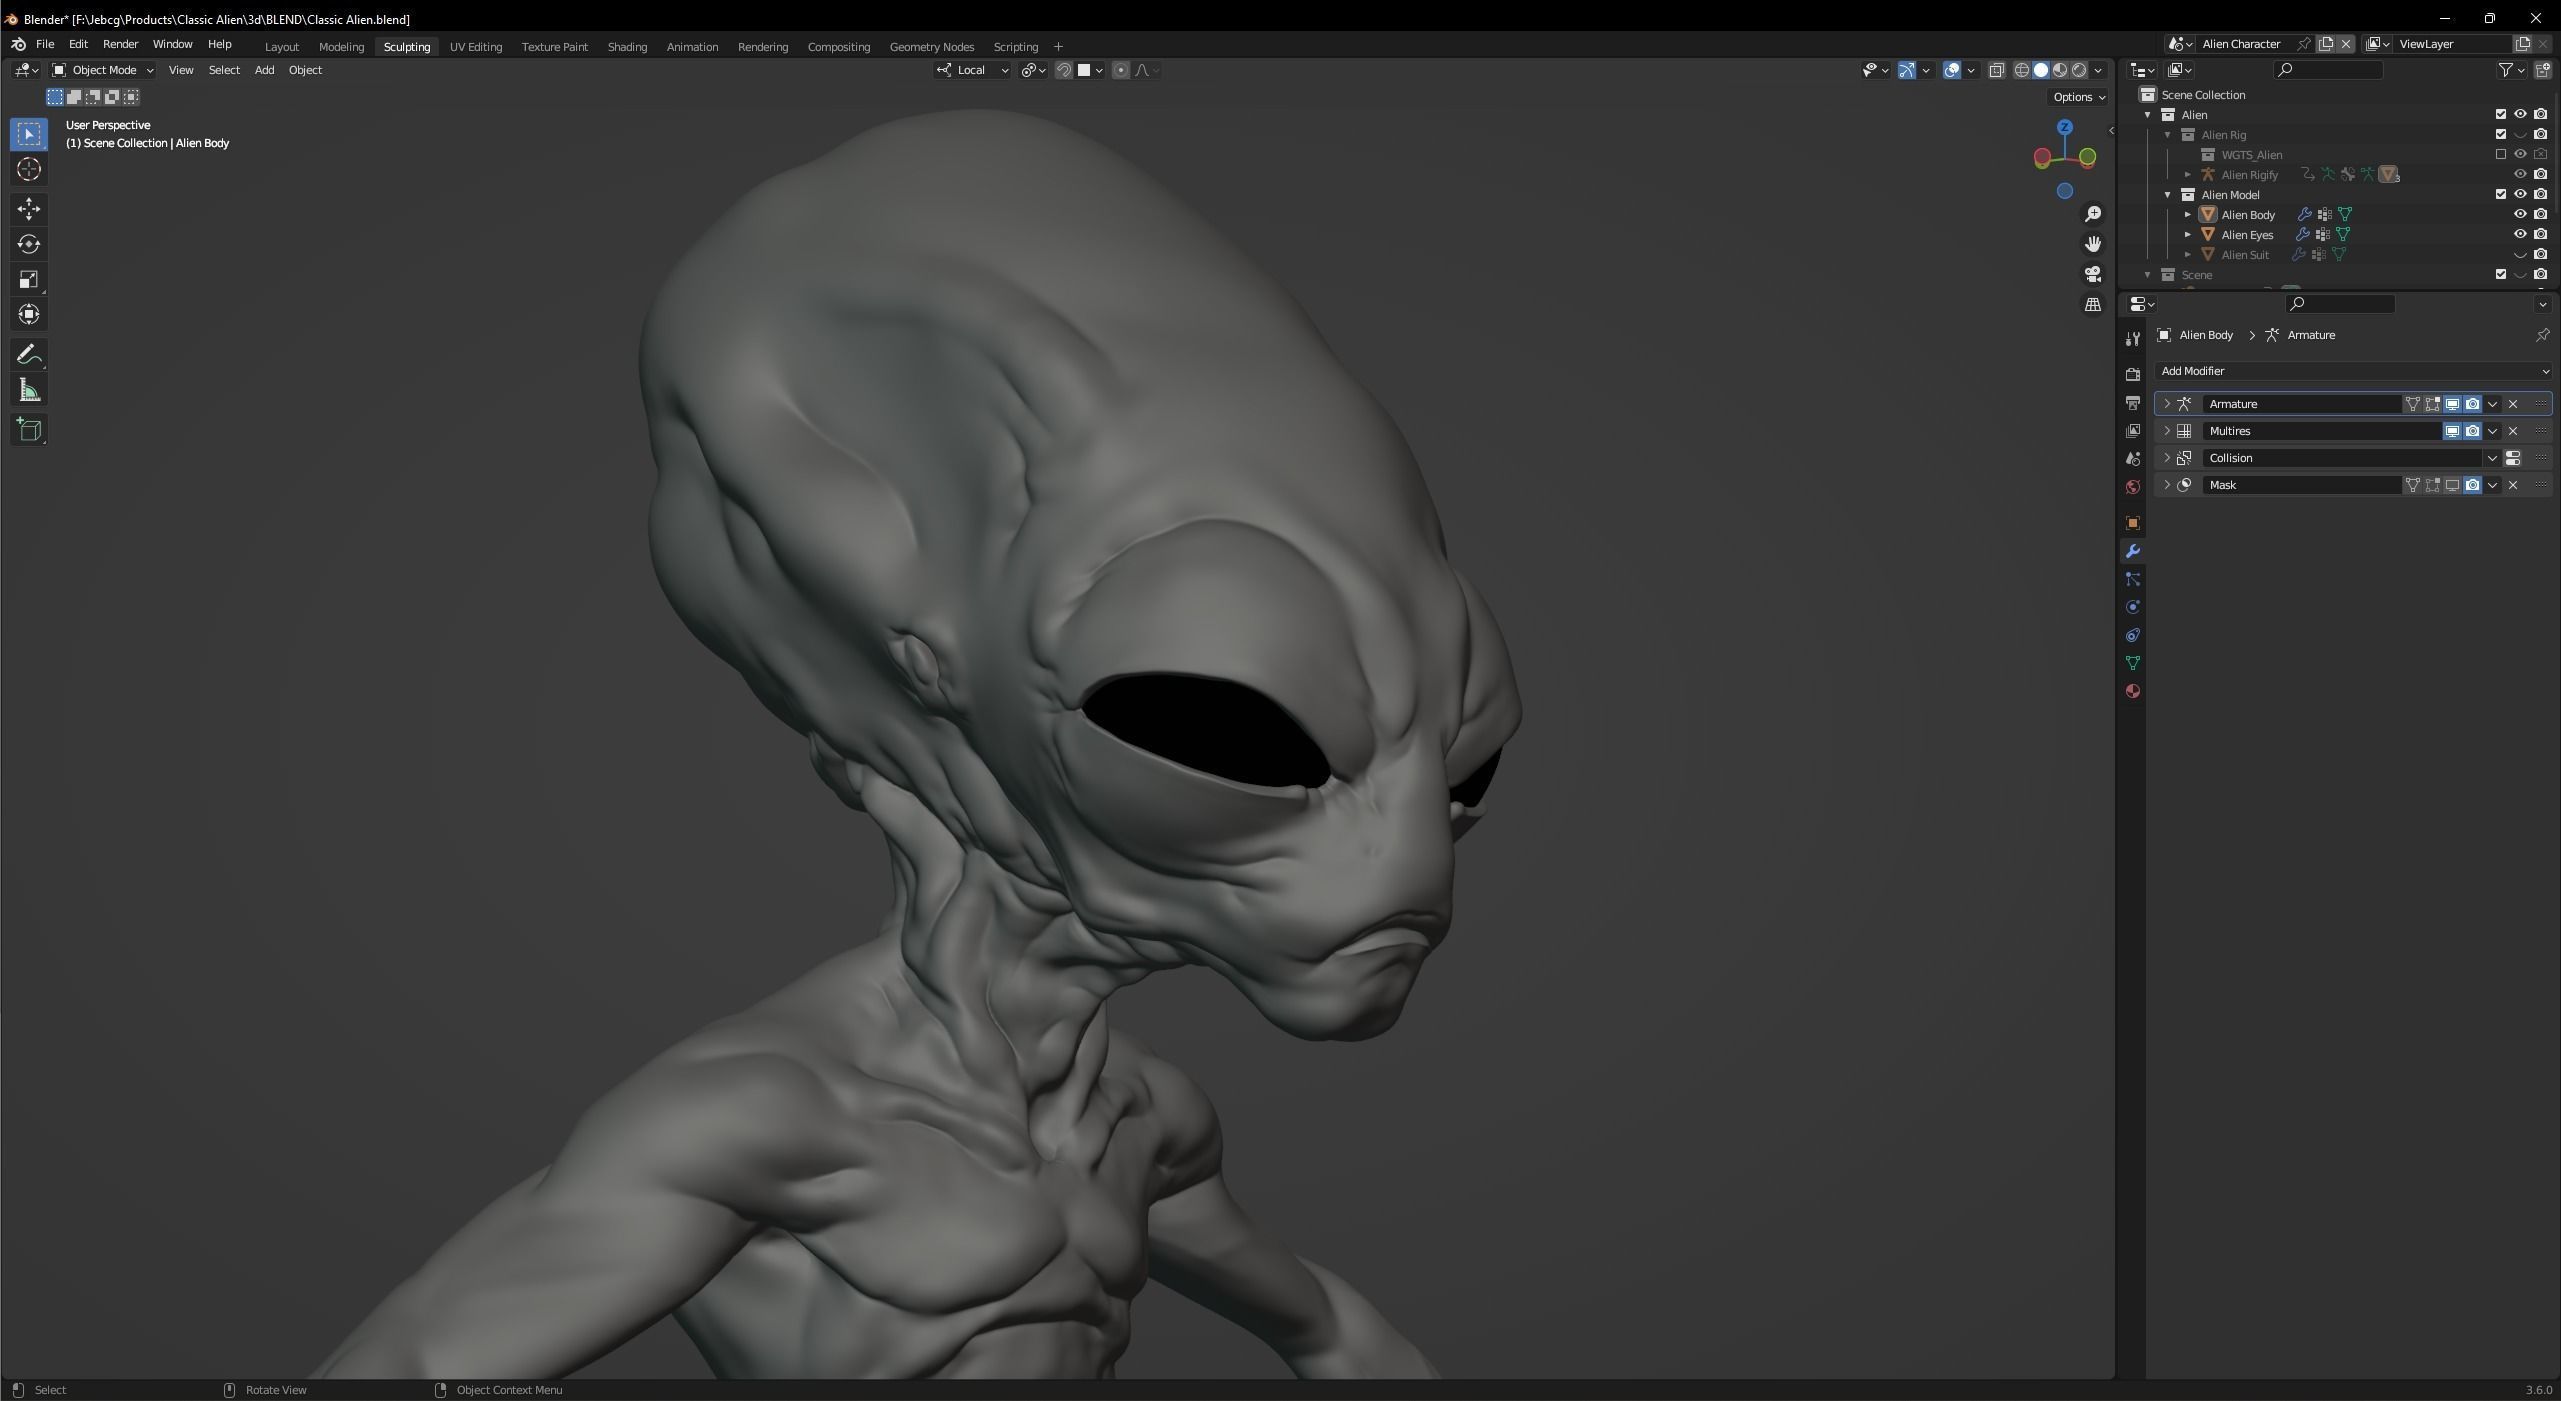Open the World properties tab
The height and width of the screenshot is (1401, 2561).
coord(2132,487)
